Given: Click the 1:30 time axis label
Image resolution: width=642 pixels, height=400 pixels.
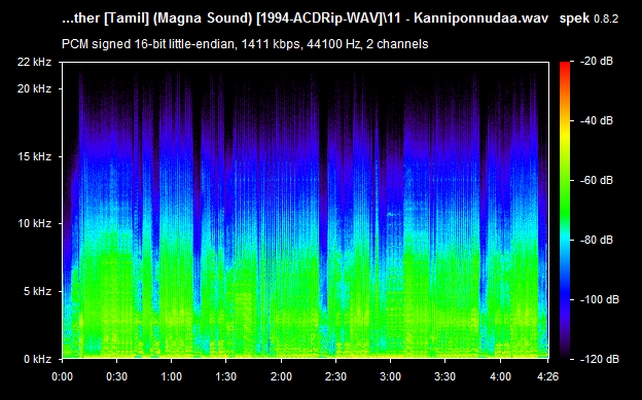Looking at the screenshot, I should pyautogui.click(x=226, y=376).
